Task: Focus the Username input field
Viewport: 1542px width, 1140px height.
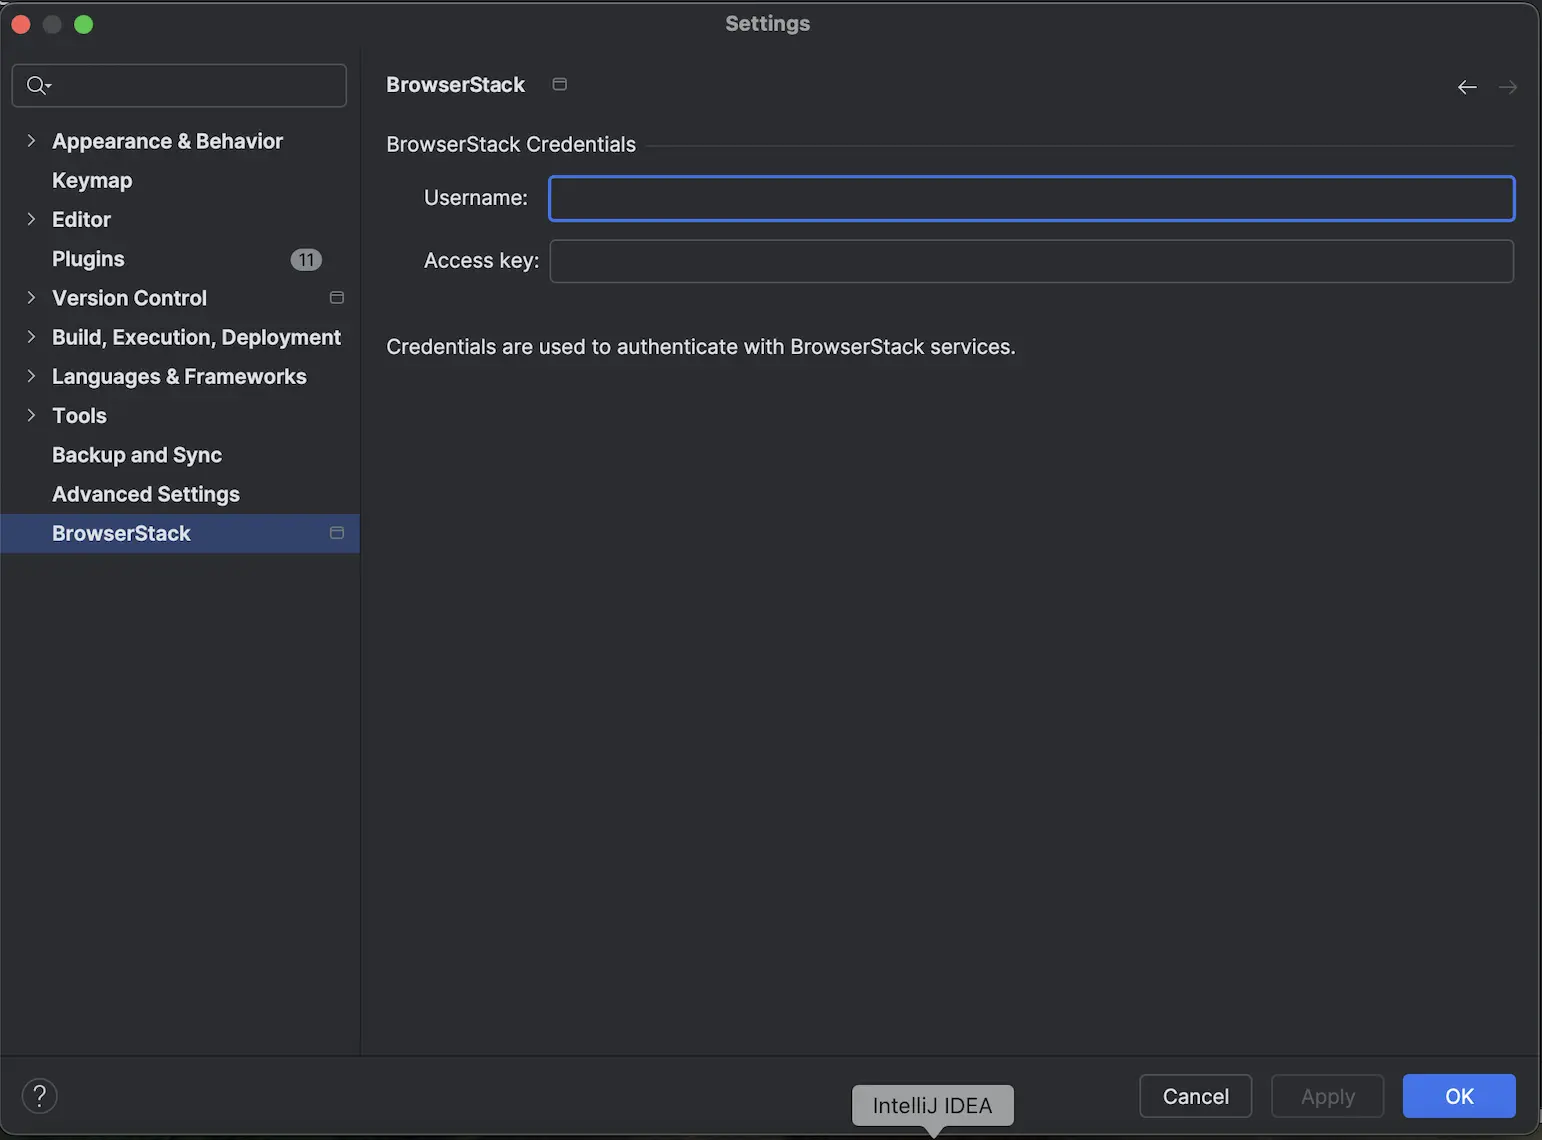Action: click(1030, 198)
